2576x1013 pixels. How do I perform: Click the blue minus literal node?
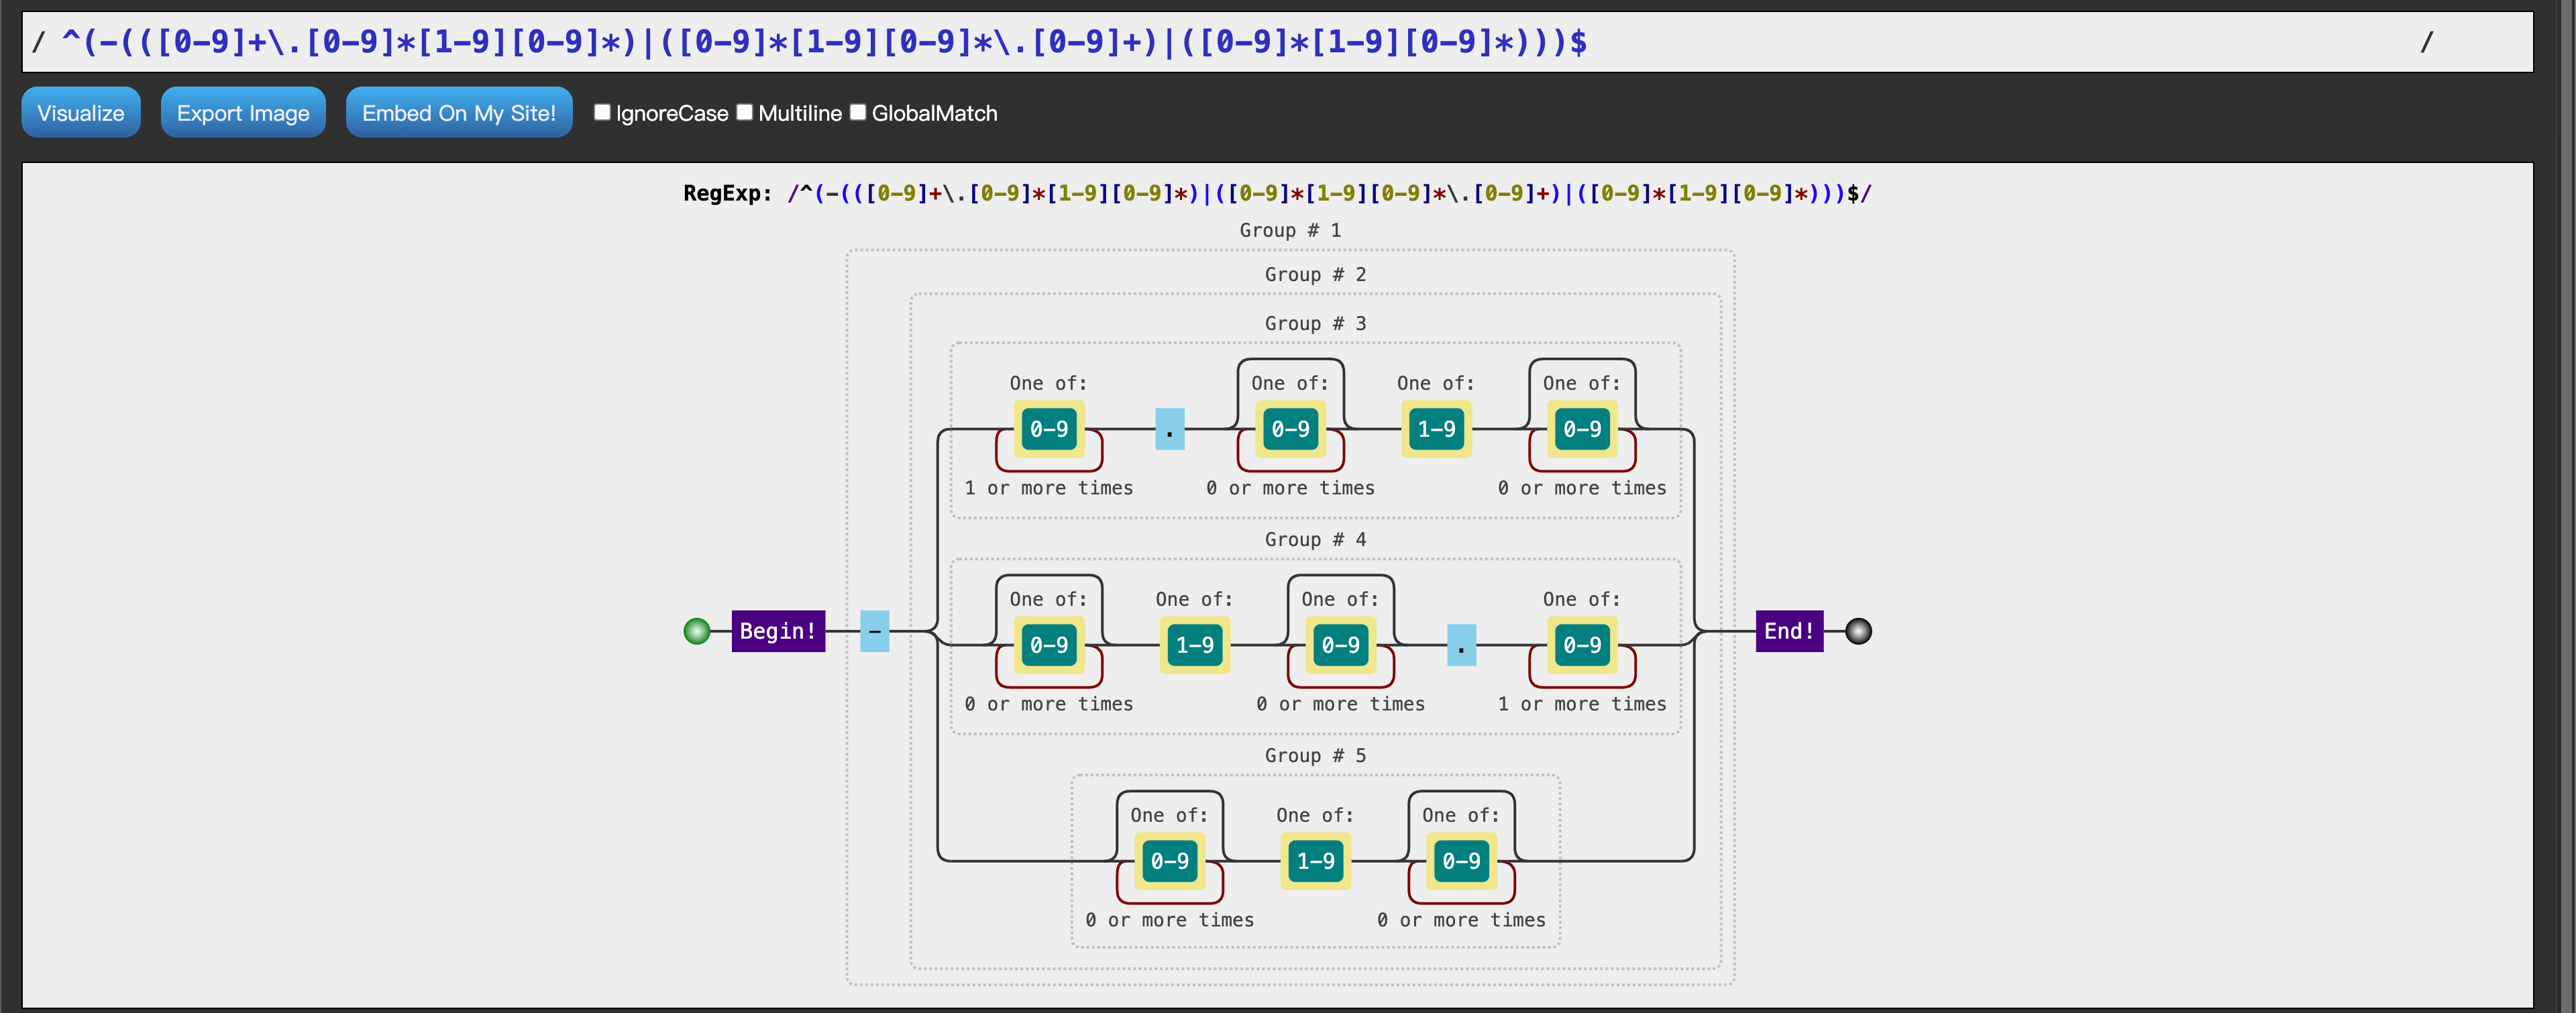click(x=874, y=631)
